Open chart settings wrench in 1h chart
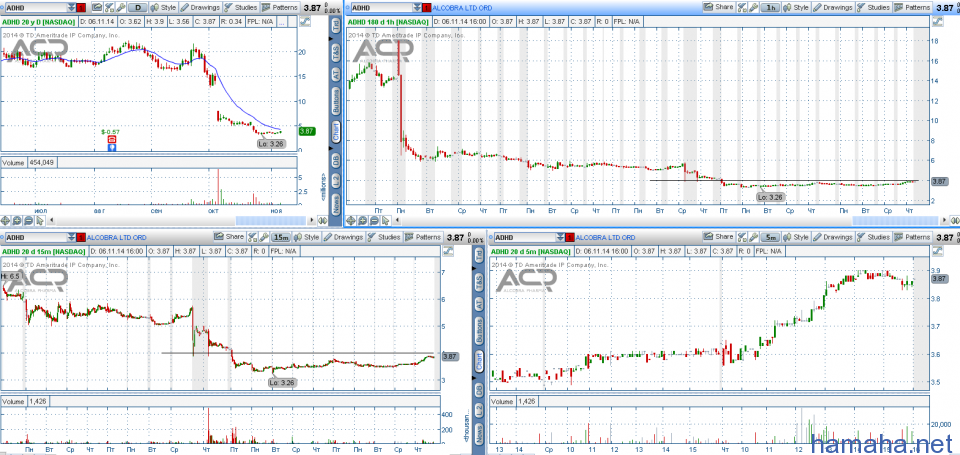 pyautogui.click(x=753, y=7)
